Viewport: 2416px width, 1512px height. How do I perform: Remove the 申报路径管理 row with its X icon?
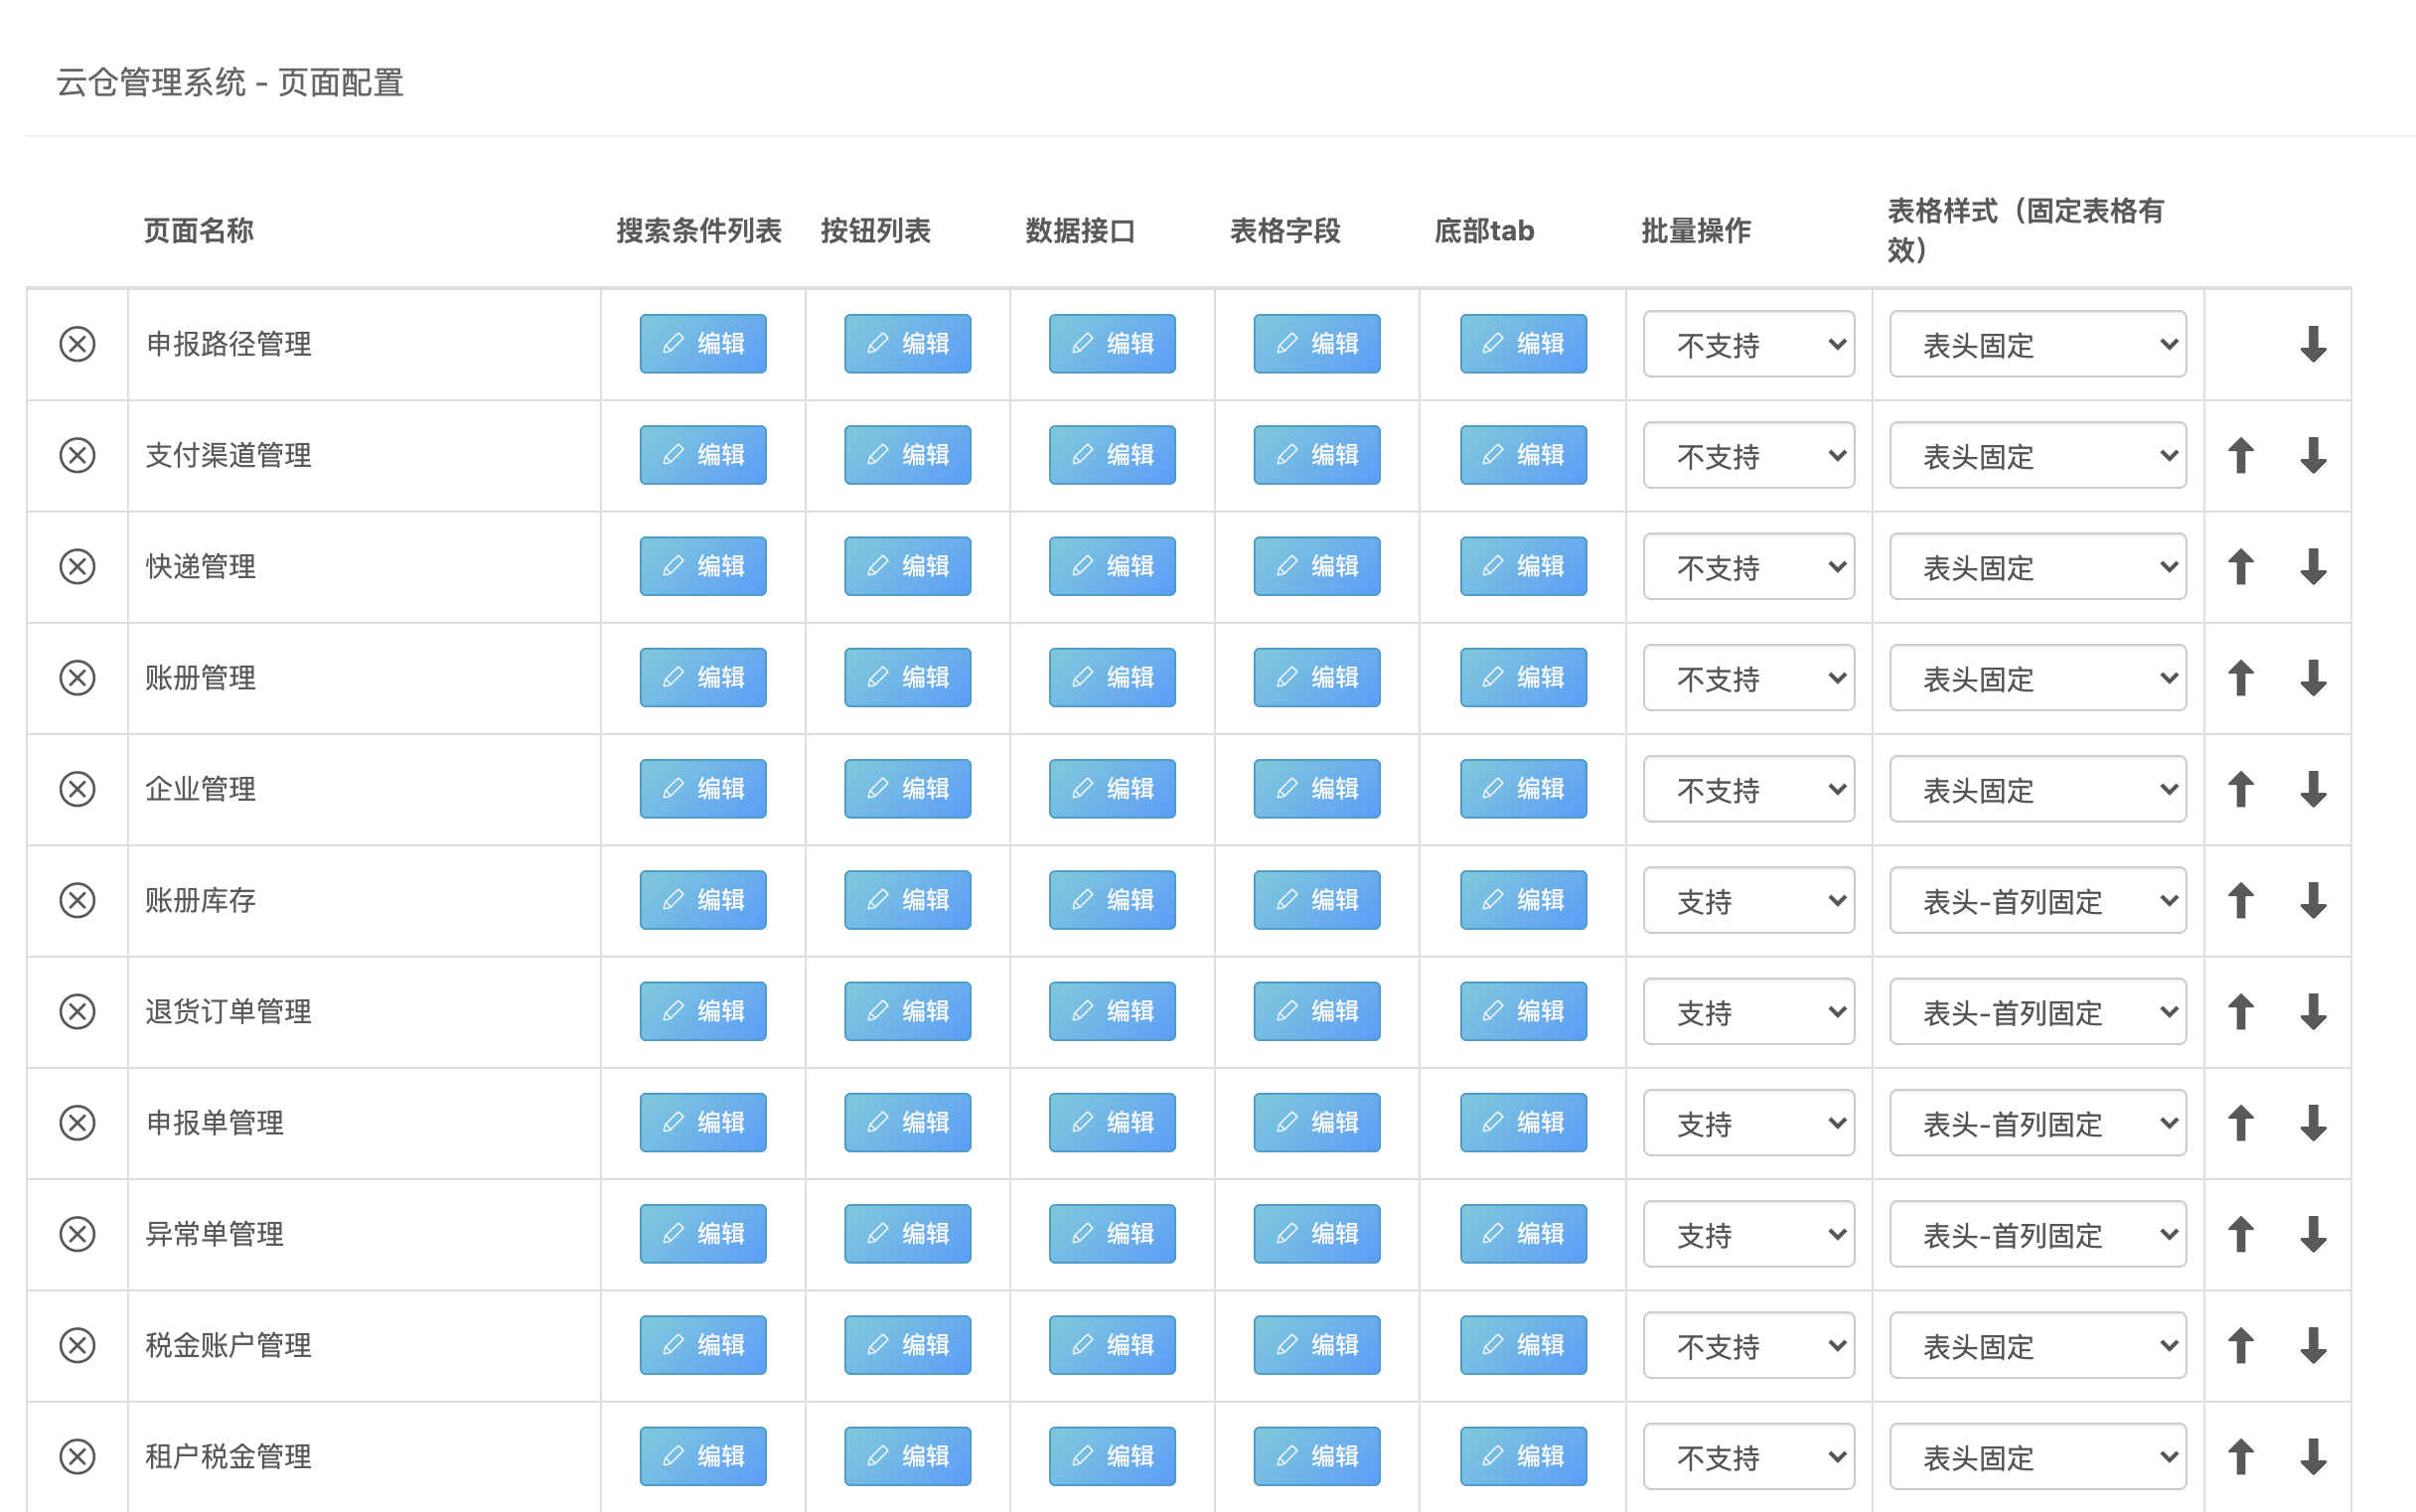click(x=77, y=344)
